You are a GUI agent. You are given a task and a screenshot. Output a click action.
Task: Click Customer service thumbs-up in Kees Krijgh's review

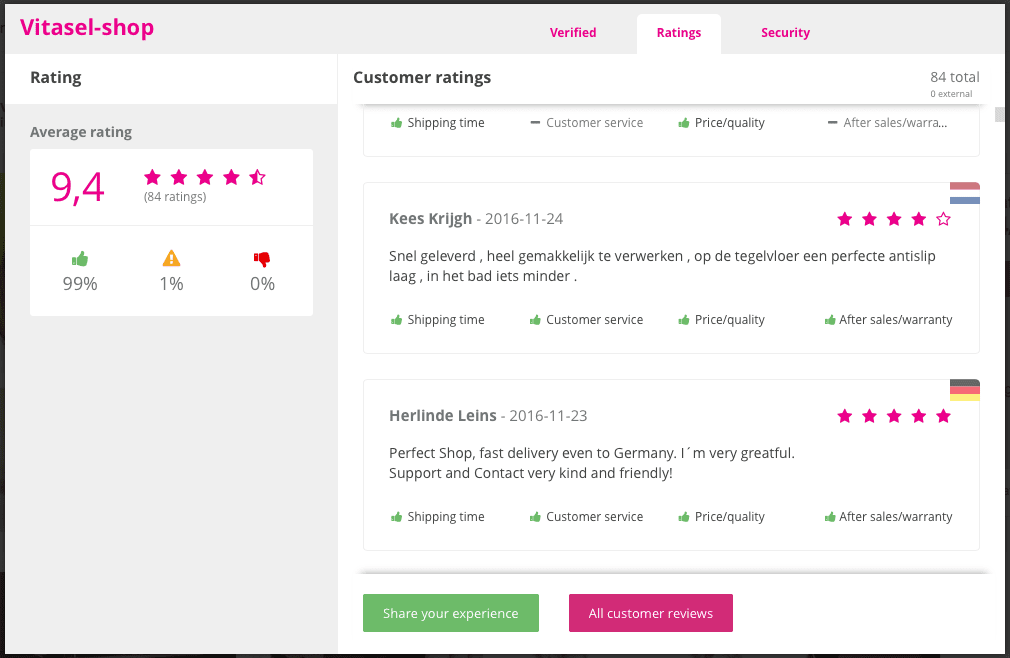pyautogui.click(x=535, y=320)
